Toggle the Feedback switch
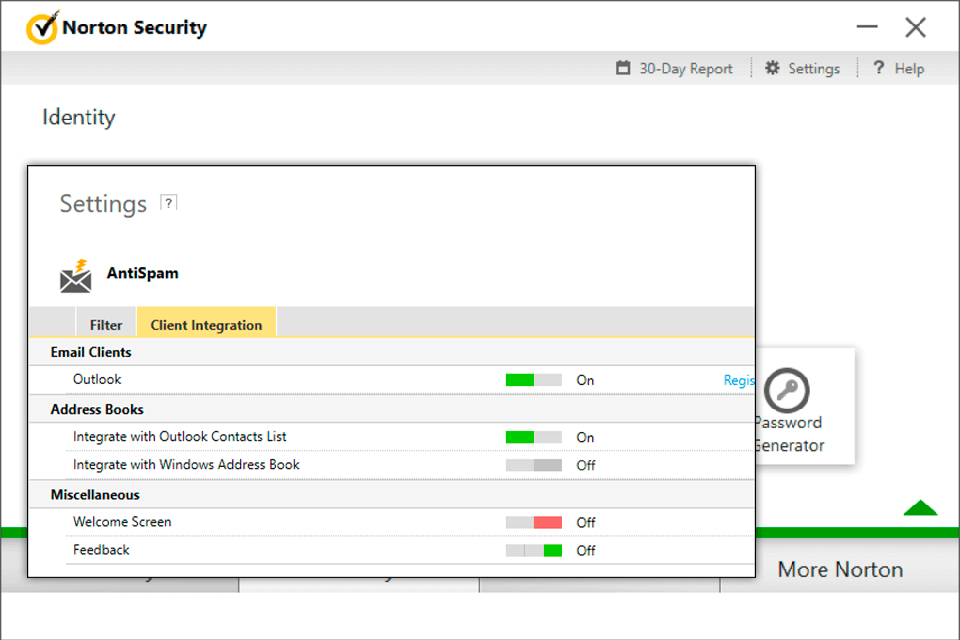The height and width of the screenshot is (640, 960). (x=533, y=550)
